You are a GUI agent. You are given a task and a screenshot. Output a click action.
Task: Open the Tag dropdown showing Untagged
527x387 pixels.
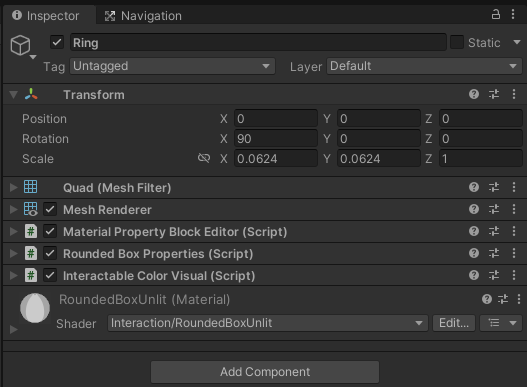click(x=172, y=66)
